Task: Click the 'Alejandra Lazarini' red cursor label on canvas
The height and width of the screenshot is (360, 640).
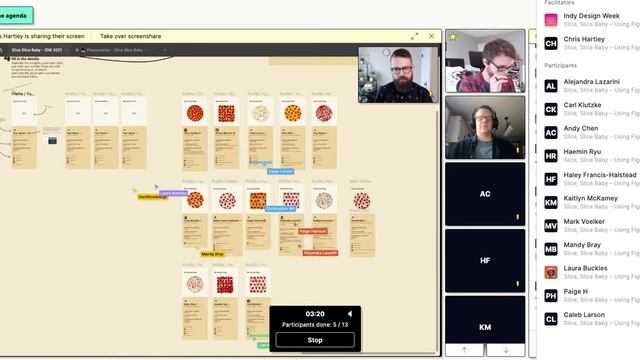Action: click(320, 253)
